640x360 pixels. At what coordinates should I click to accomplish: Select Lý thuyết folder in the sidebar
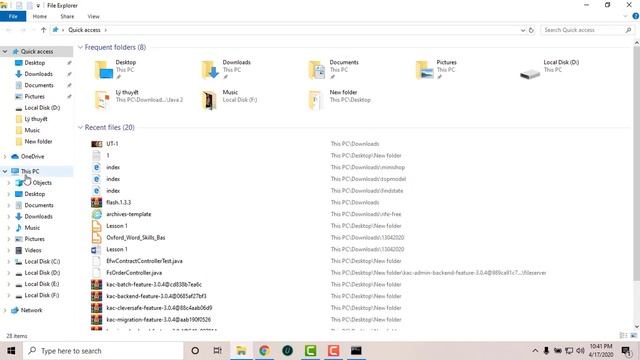click(x=36, y=119)
